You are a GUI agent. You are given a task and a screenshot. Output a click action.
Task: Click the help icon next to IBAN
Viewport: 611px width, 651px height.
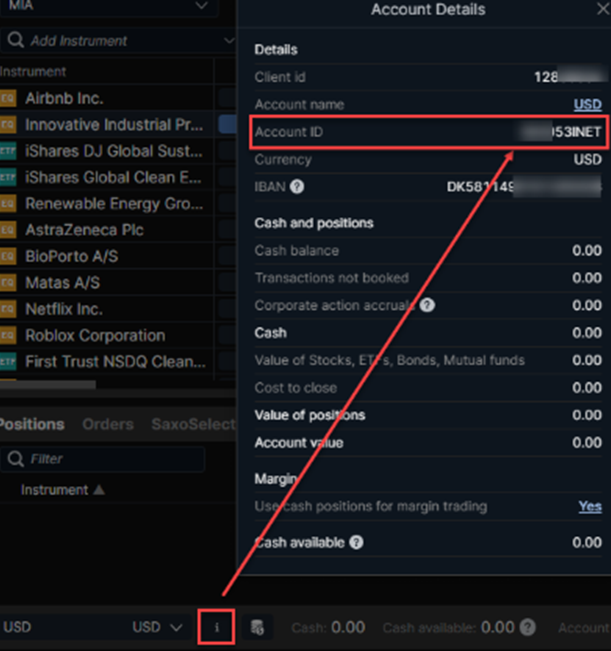tap(297, 186)
